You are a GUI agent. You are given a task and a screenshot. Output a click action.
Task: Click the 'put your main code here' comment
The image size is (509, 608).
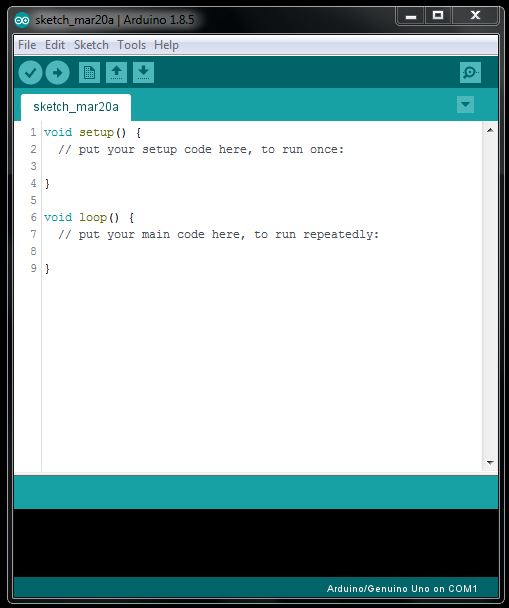[218, 235]
